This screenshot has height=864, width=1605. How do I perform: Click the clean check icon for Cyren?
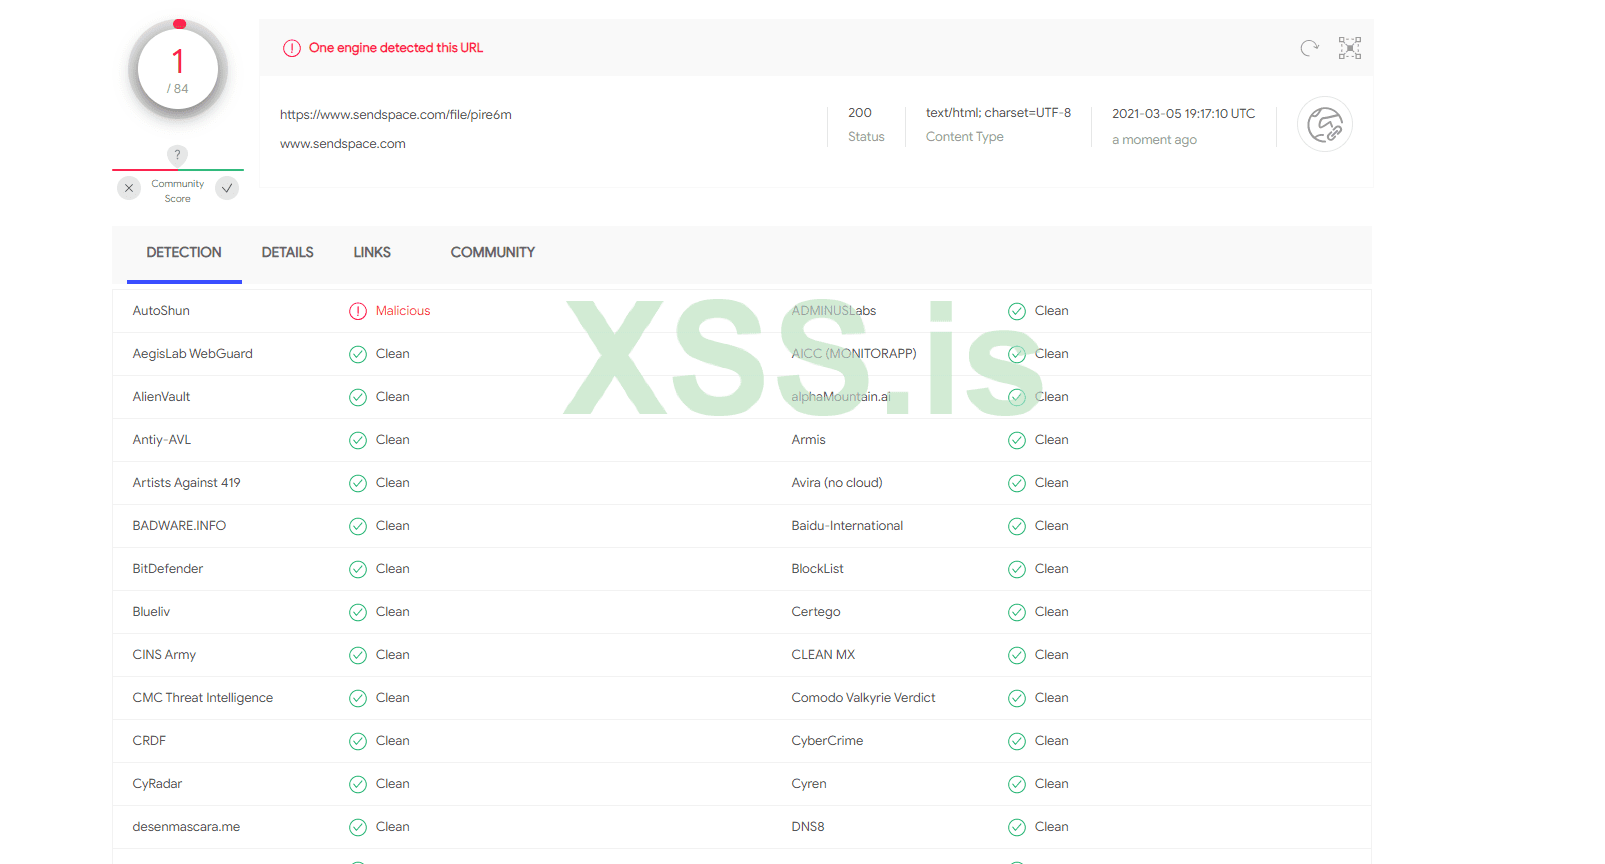pos(1017,784)
